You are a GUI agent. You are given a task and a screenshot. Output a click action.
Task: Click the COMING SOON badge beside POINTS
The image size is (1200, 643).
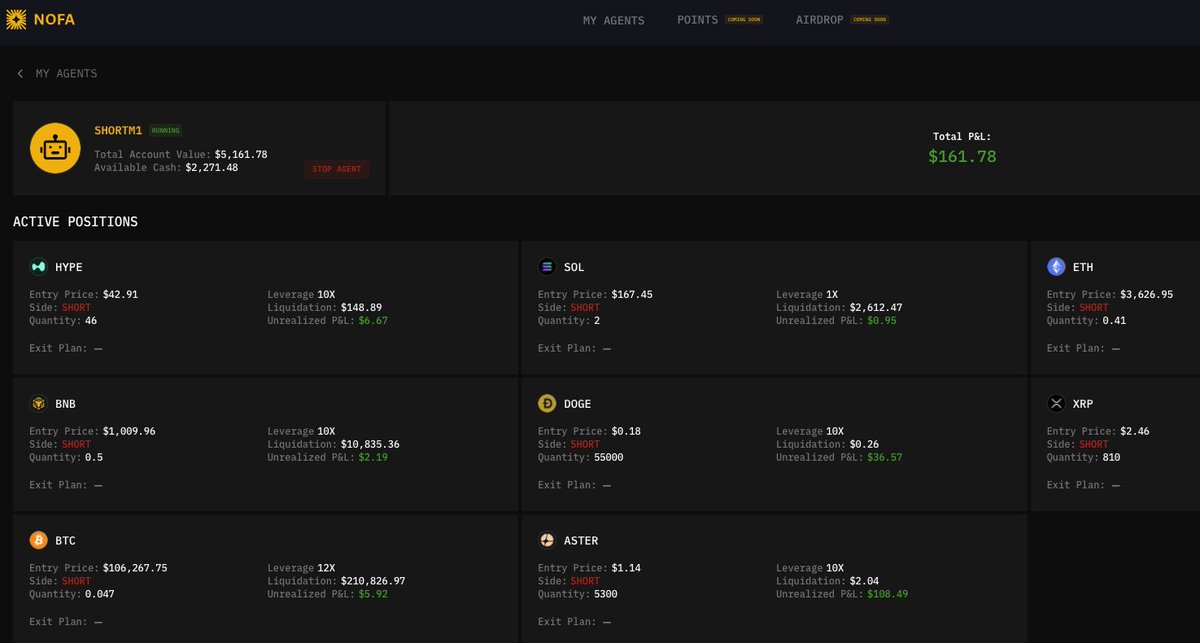(743, 19)
